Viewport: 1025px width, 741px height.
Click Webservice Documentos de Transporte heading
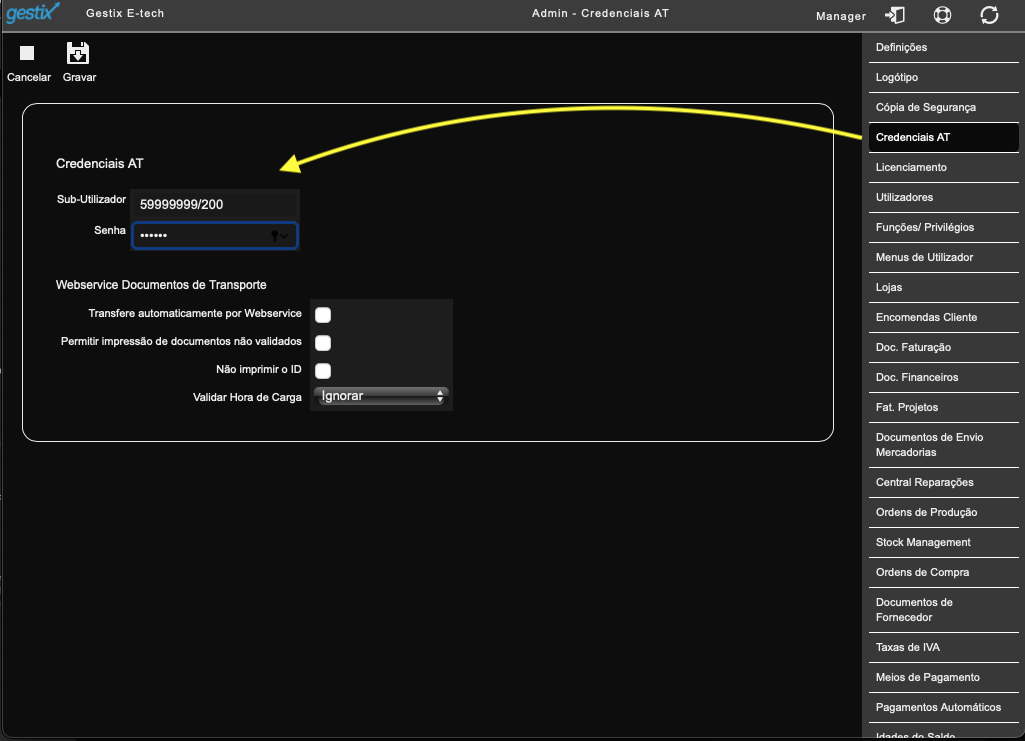tap(161, 285)
